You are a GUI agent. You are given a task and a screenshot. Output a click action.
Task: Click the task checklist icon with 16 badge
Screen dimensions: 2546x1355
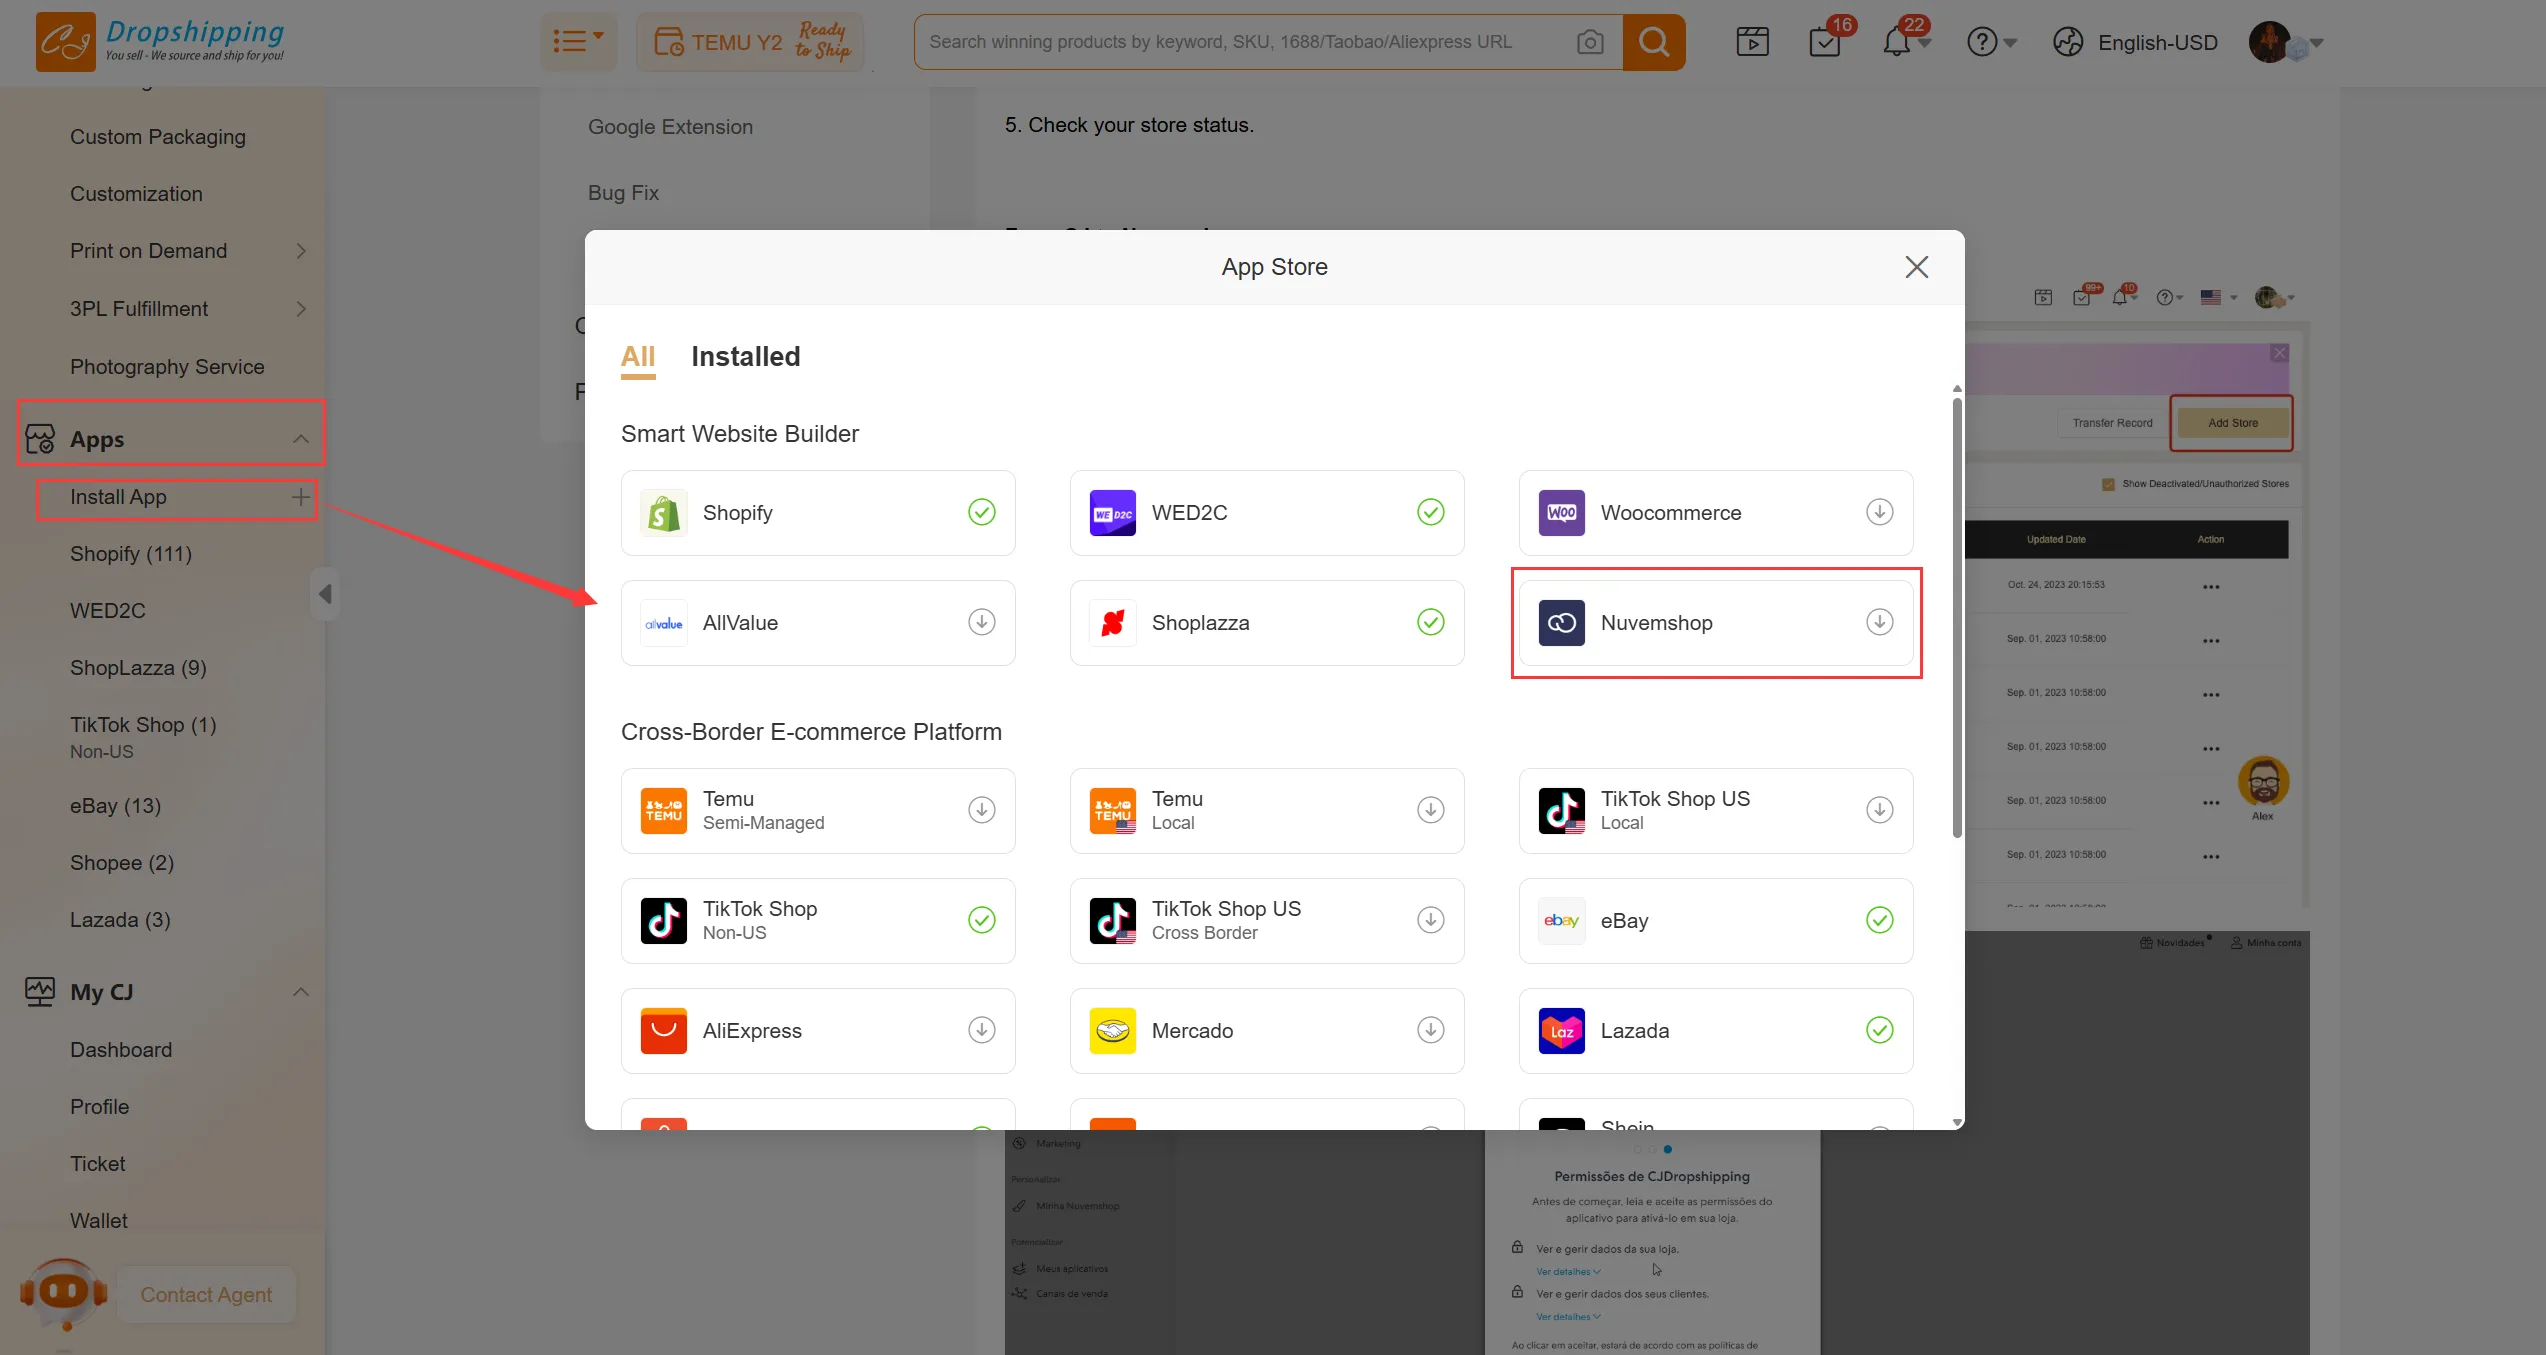[x=1825, y=42]
